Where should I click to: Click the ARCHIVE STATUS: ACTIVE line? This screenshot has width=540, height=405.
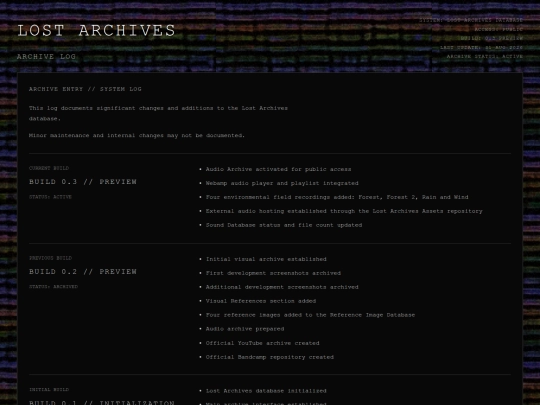click(x=485, y=56)
